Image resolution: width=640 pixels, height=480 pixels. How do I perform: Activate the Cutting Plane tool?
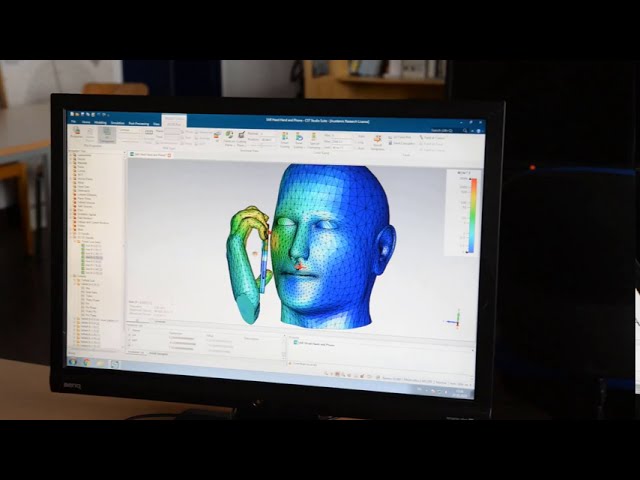pos(242,139)
